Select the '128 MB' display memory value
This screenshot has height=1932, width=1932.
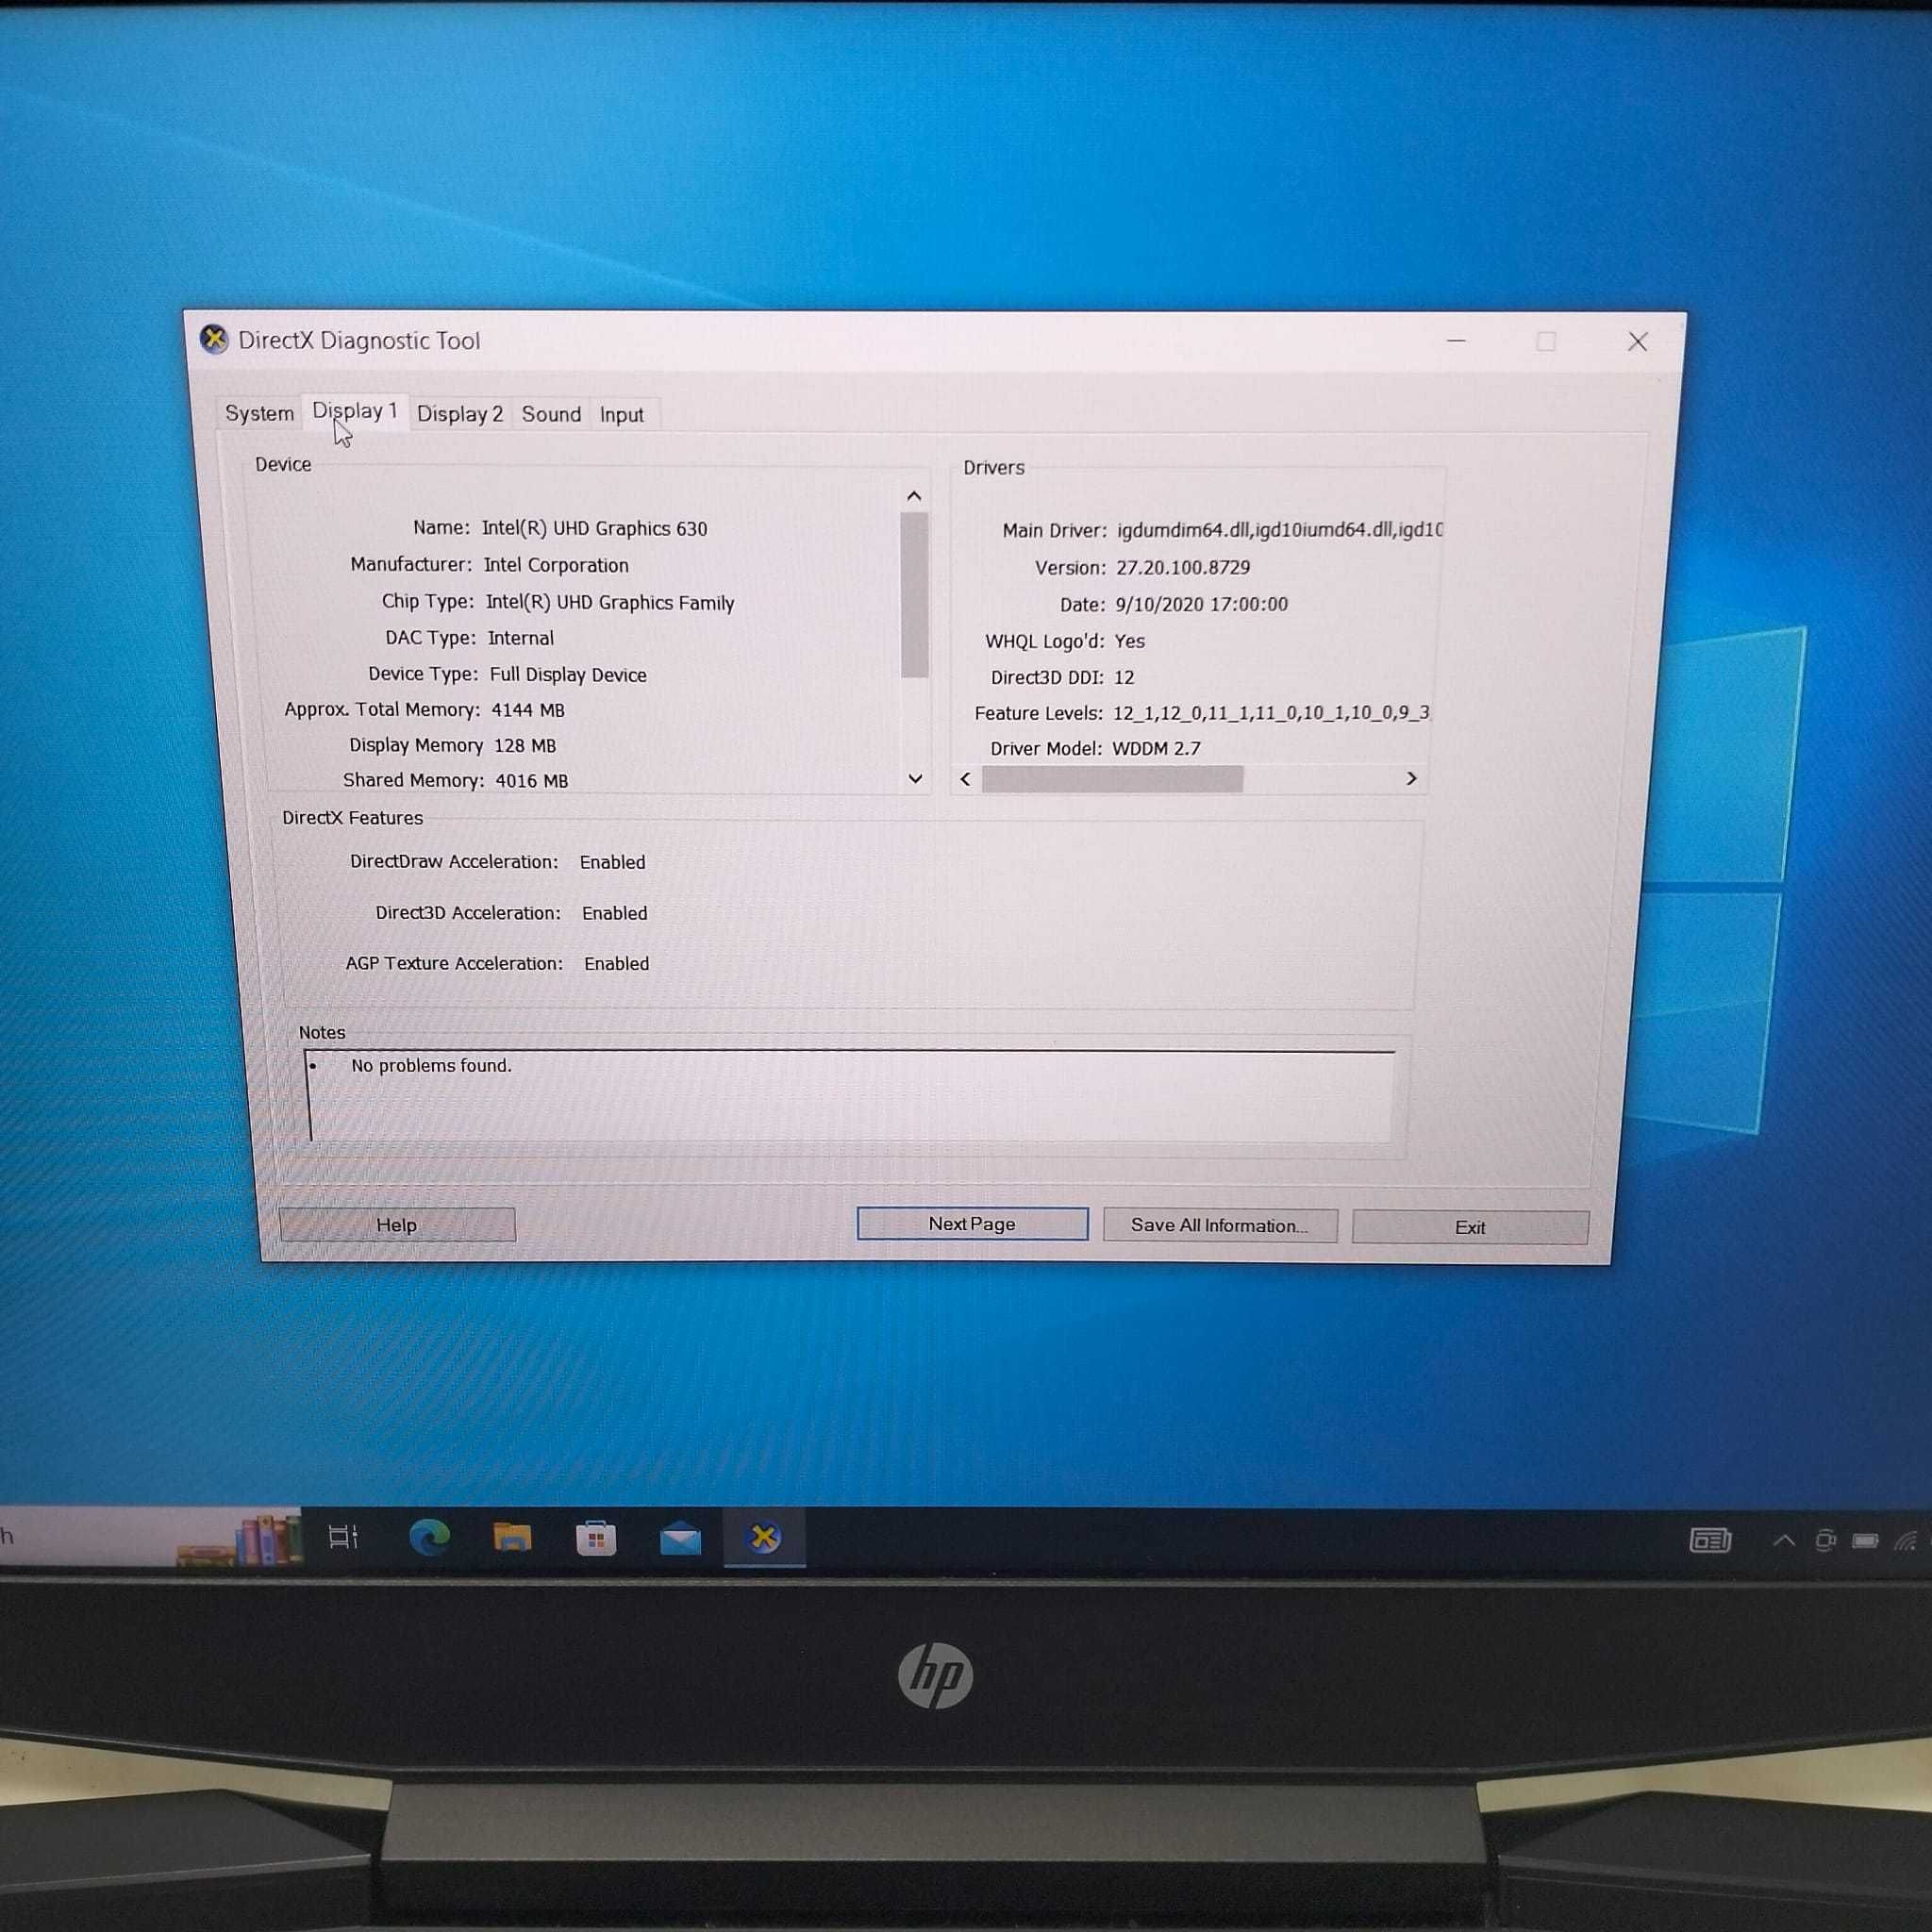point(525,746)
